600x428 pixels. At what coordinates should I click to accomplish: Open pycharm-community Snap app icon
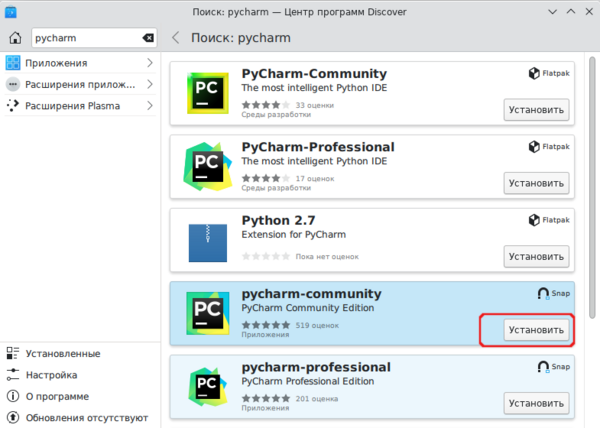click(208, 313)
